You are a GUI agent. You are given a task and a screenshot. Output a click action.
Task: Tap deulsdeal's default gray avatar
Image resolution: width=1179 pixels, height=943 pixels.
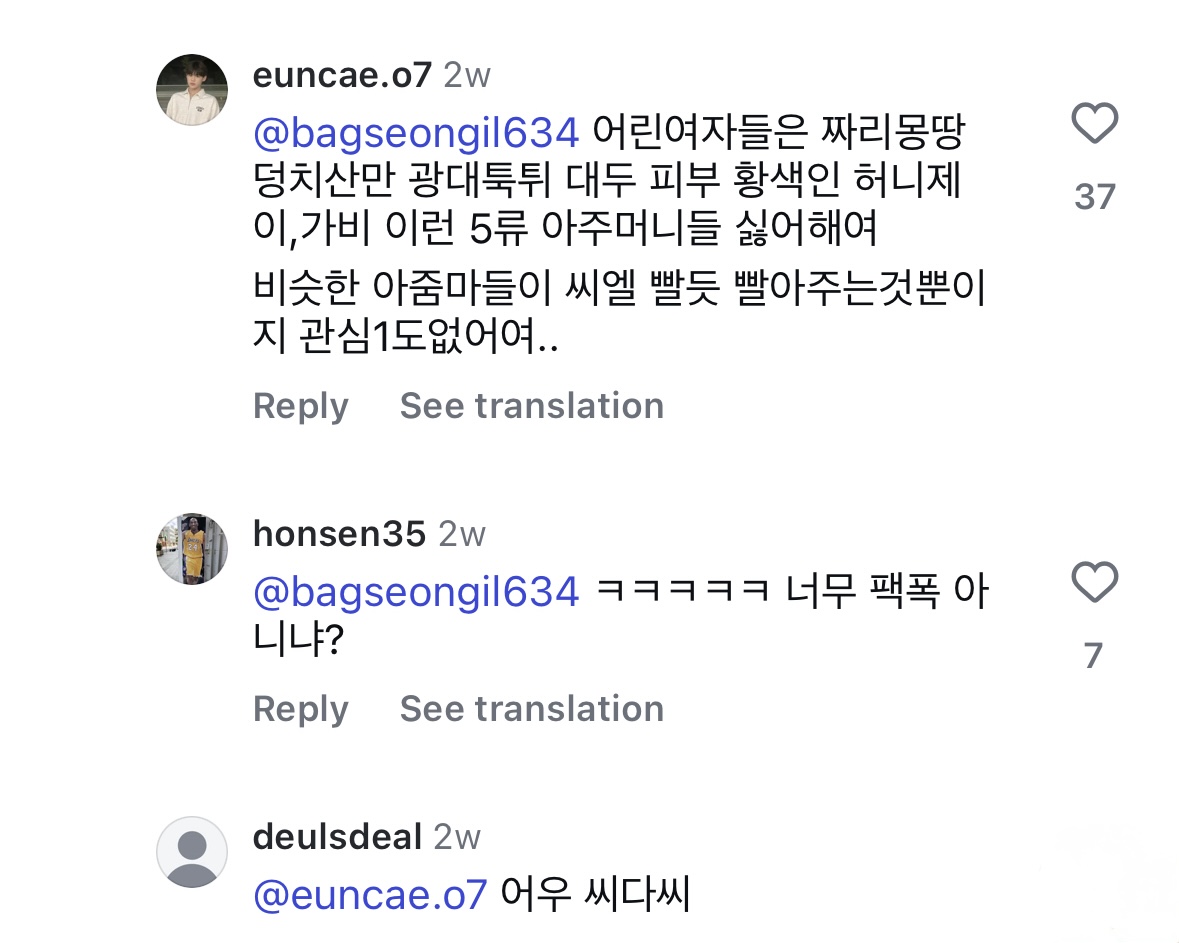click(x=193, y=852)
